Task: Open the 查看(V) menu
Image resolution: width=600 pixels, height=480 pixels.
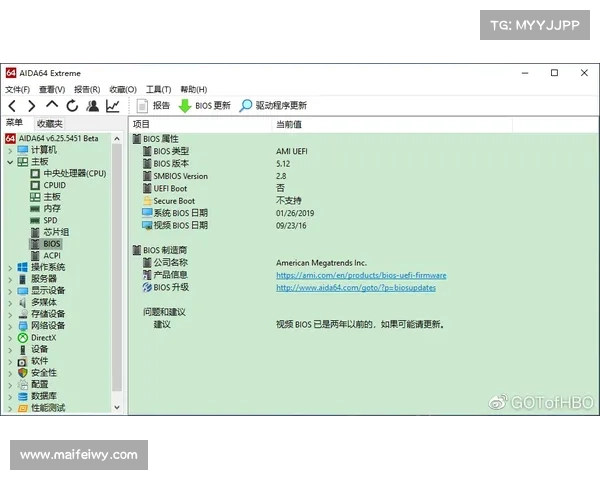Action: click(52, 90)
